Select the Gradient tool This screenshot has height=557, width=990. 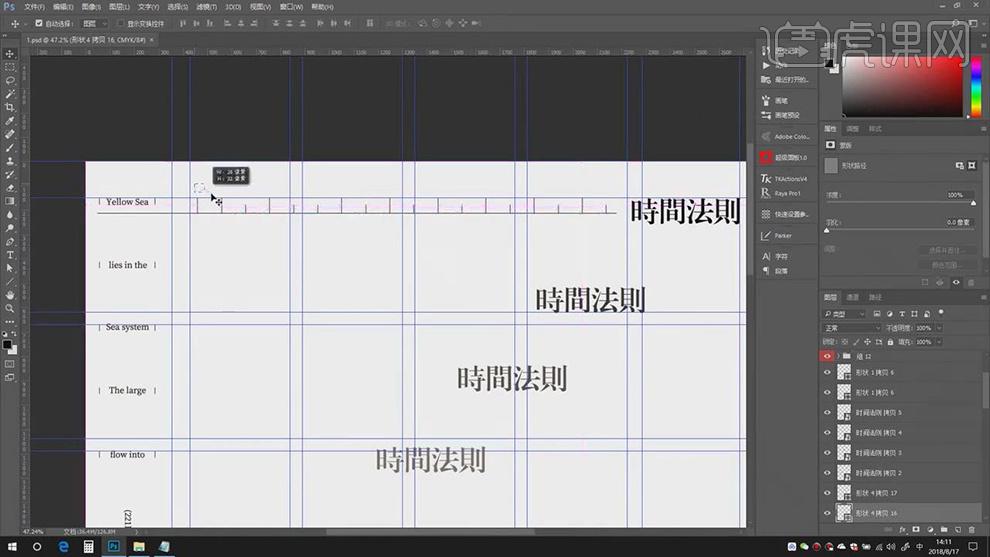click(x=9, y=201)
